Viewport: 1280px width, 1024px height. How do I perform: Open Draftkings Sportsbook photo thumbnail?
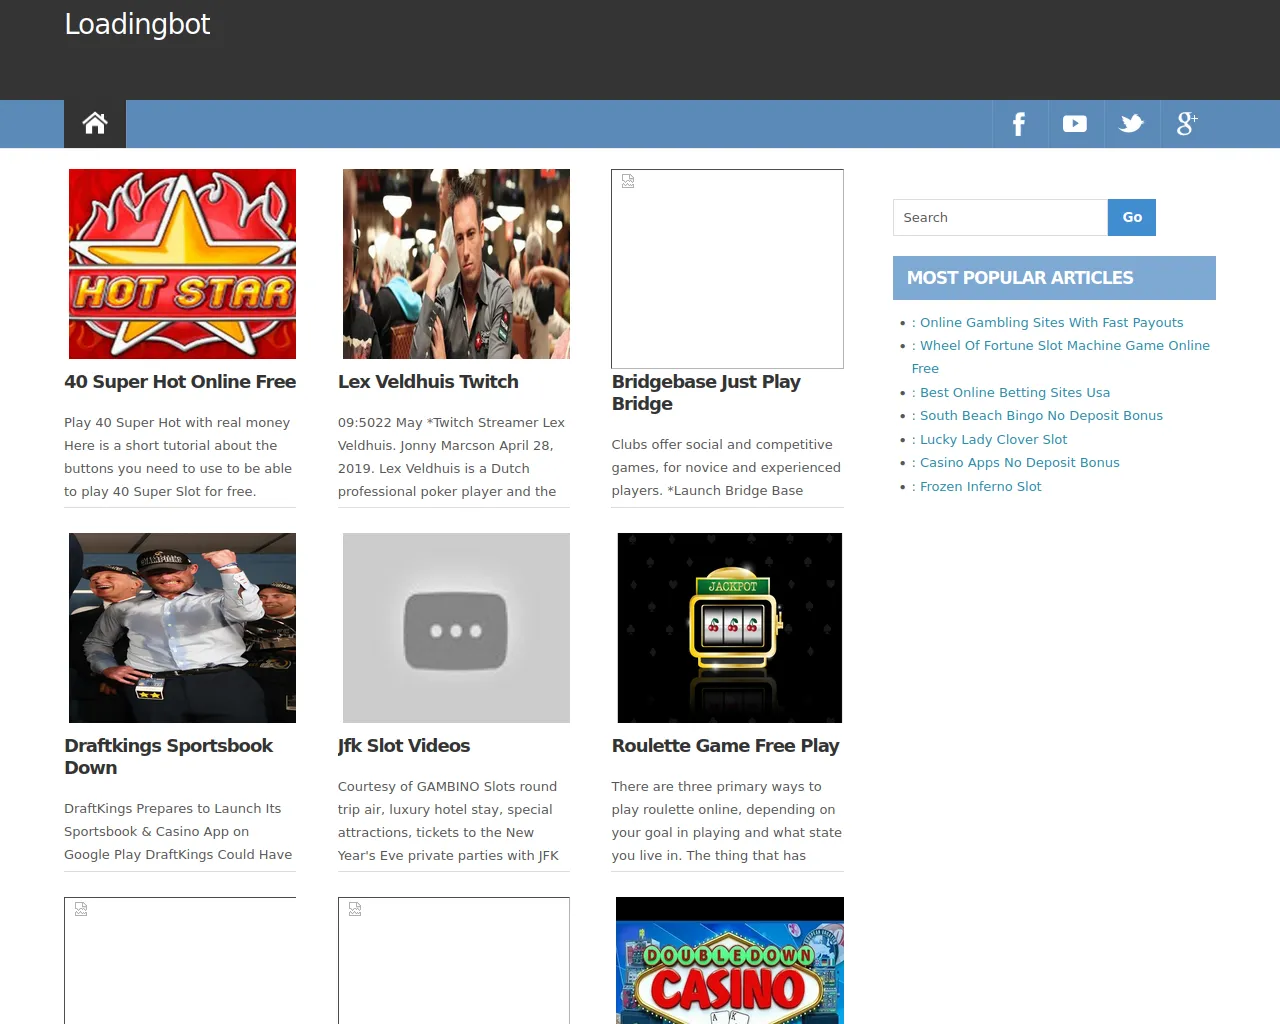pos(182,628)
